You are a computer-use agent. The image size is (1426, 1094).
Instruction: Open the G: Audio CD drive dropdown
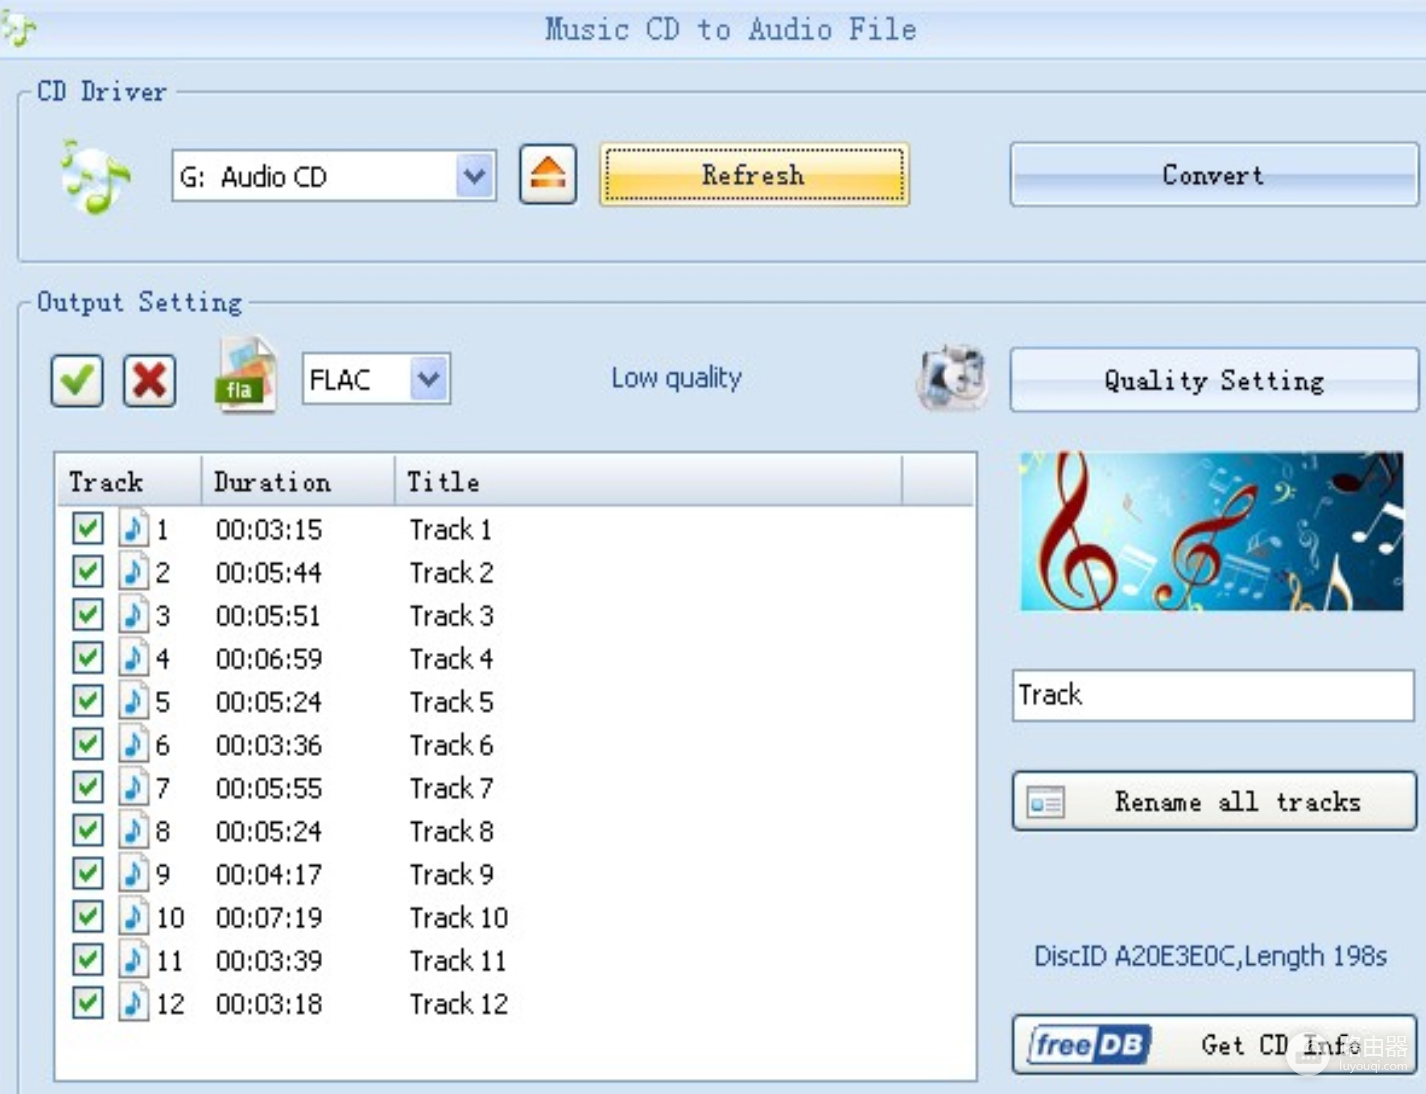point(475,176)
